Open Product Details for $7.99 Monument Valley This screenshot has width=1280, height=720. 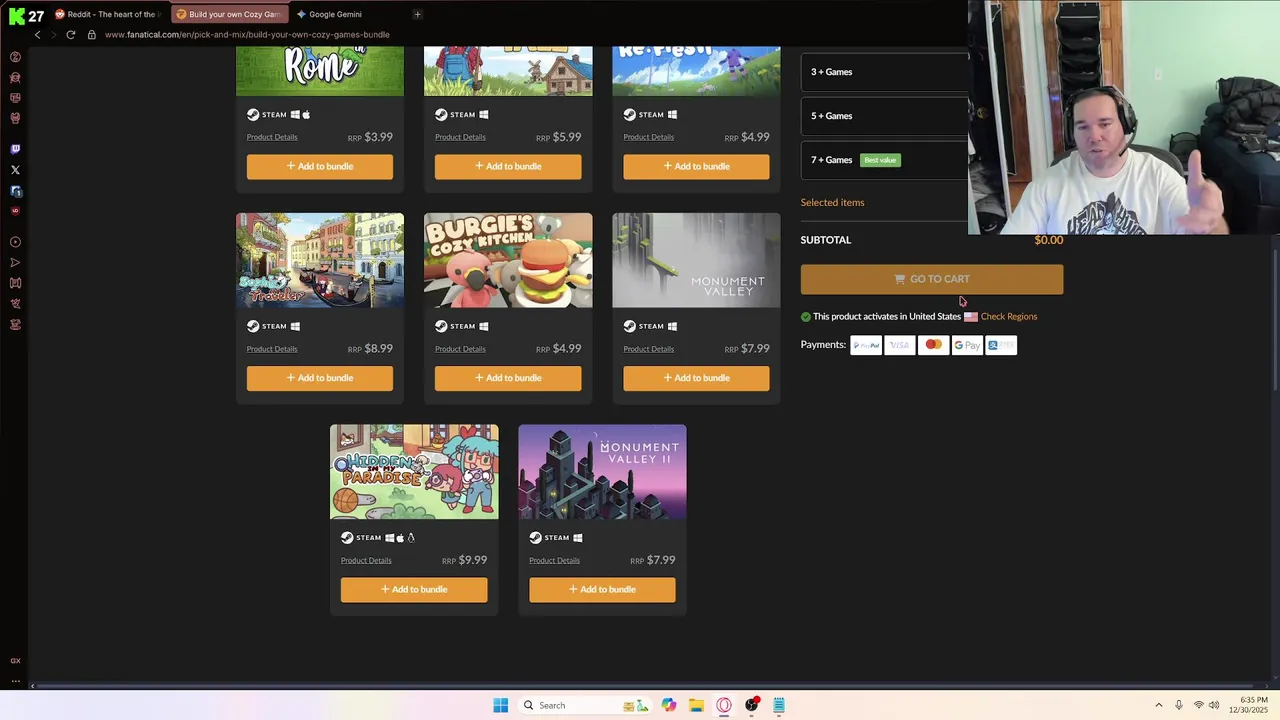point(648,349)
